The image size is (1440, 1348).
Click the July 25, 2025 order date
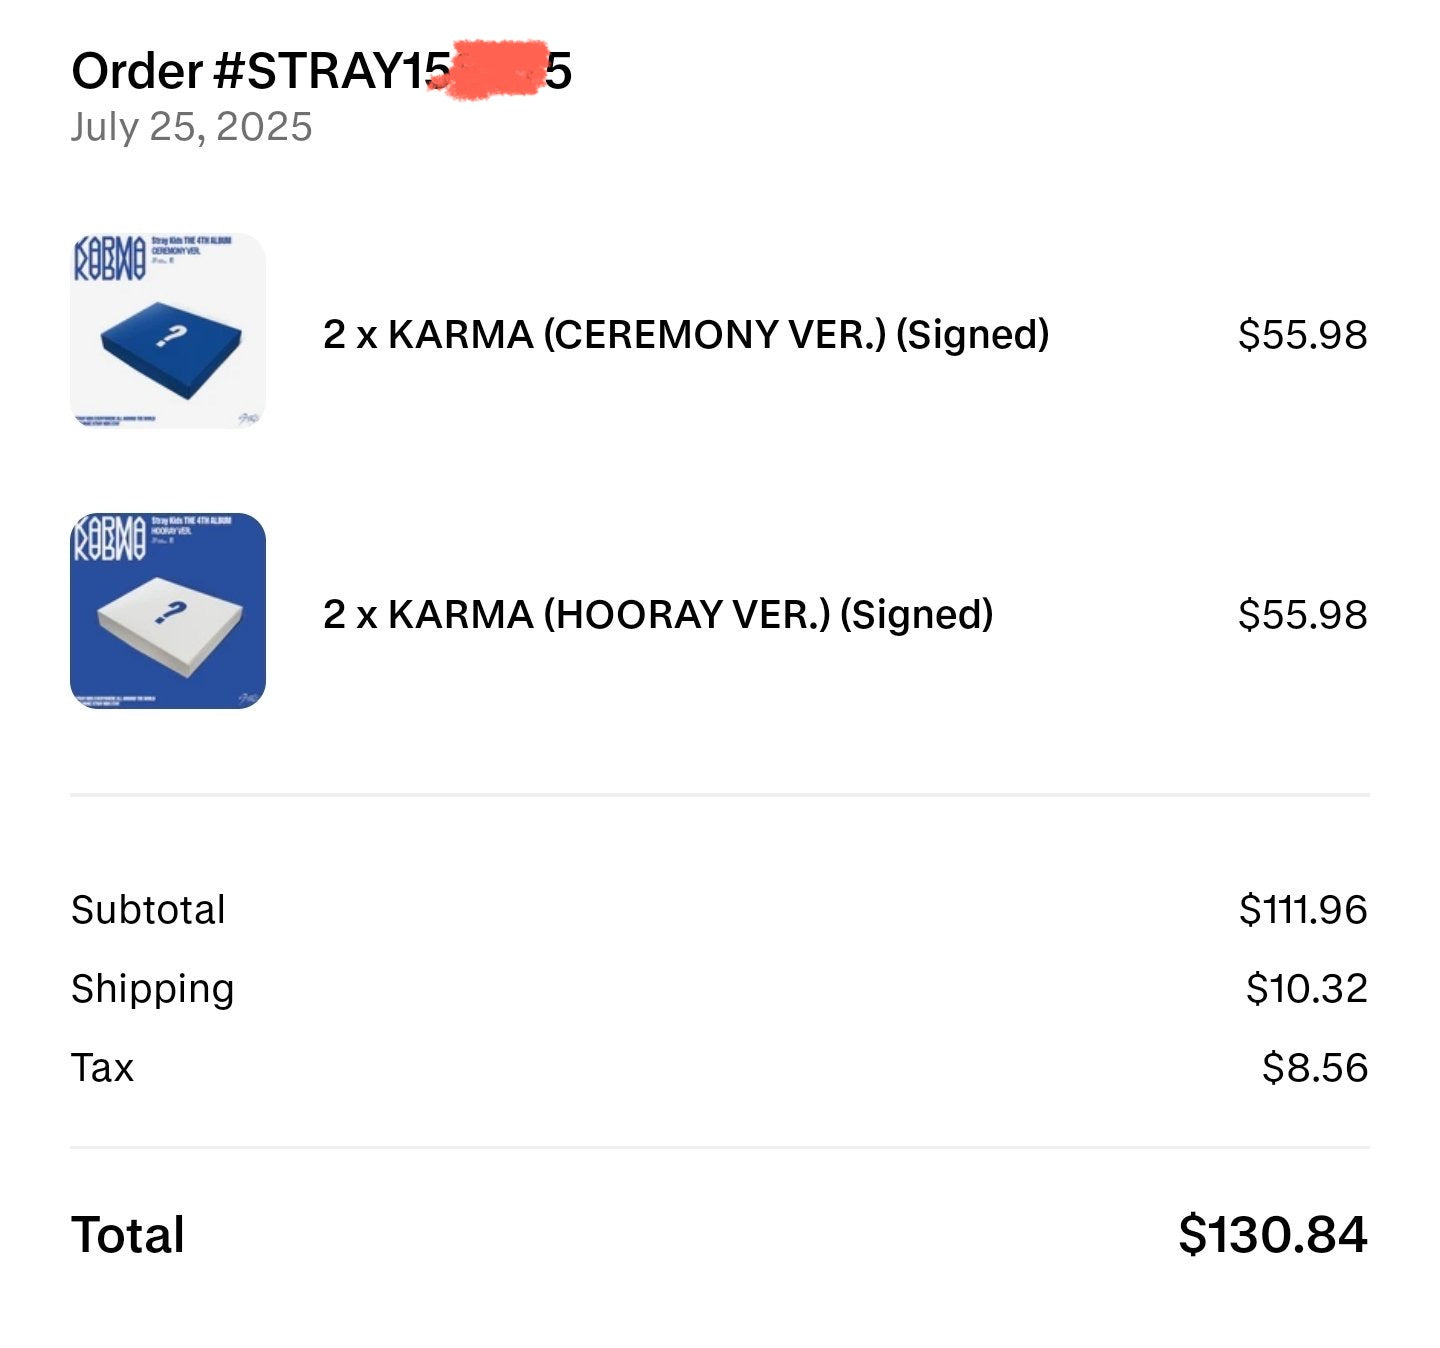(x=191, y=127)
